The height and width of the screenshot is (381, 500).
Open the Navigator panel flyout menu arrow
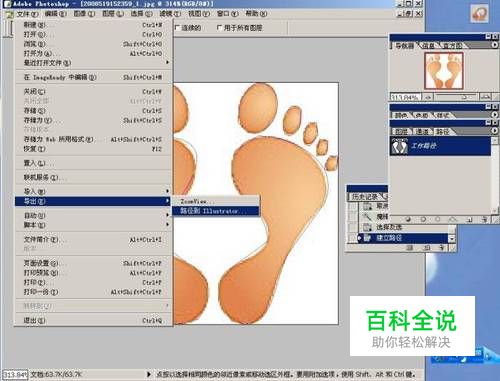[495, 45]
